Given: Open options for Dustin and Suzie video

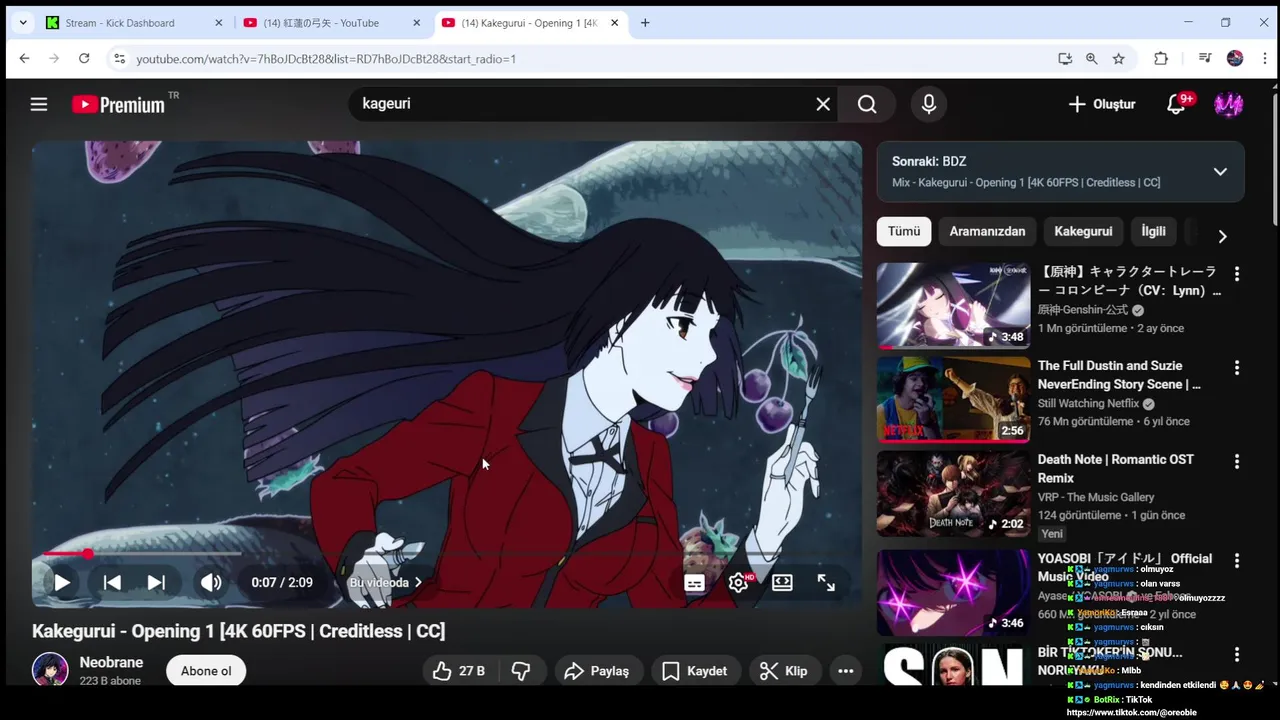Looking at the screenshot, I should (1237, 368).
